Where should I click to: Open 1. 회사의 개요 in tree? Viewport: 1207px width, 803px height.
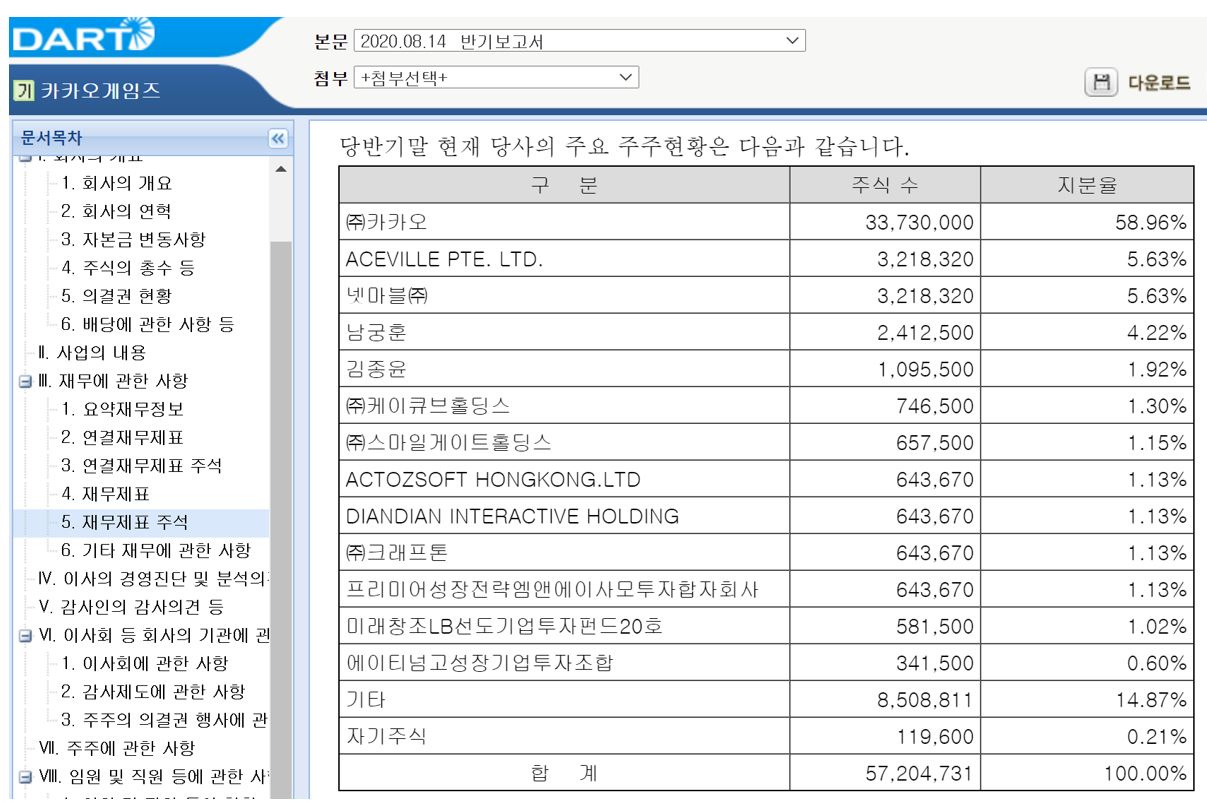coord(116,183)
